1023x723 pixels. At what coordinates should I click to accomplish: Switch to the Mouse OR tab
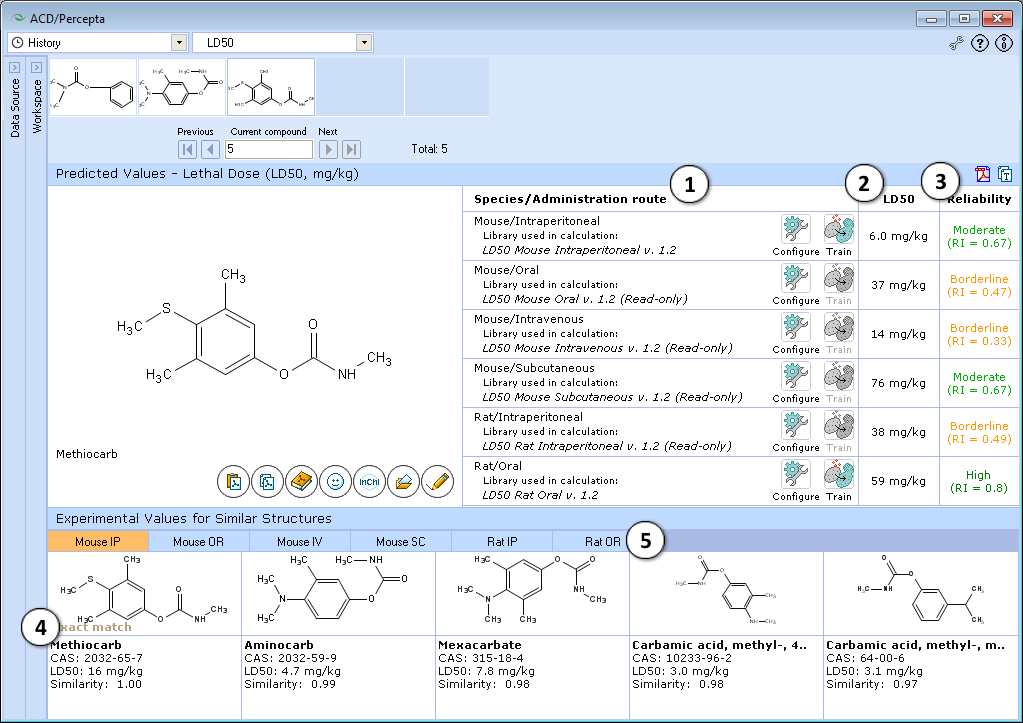coord(198,542)
